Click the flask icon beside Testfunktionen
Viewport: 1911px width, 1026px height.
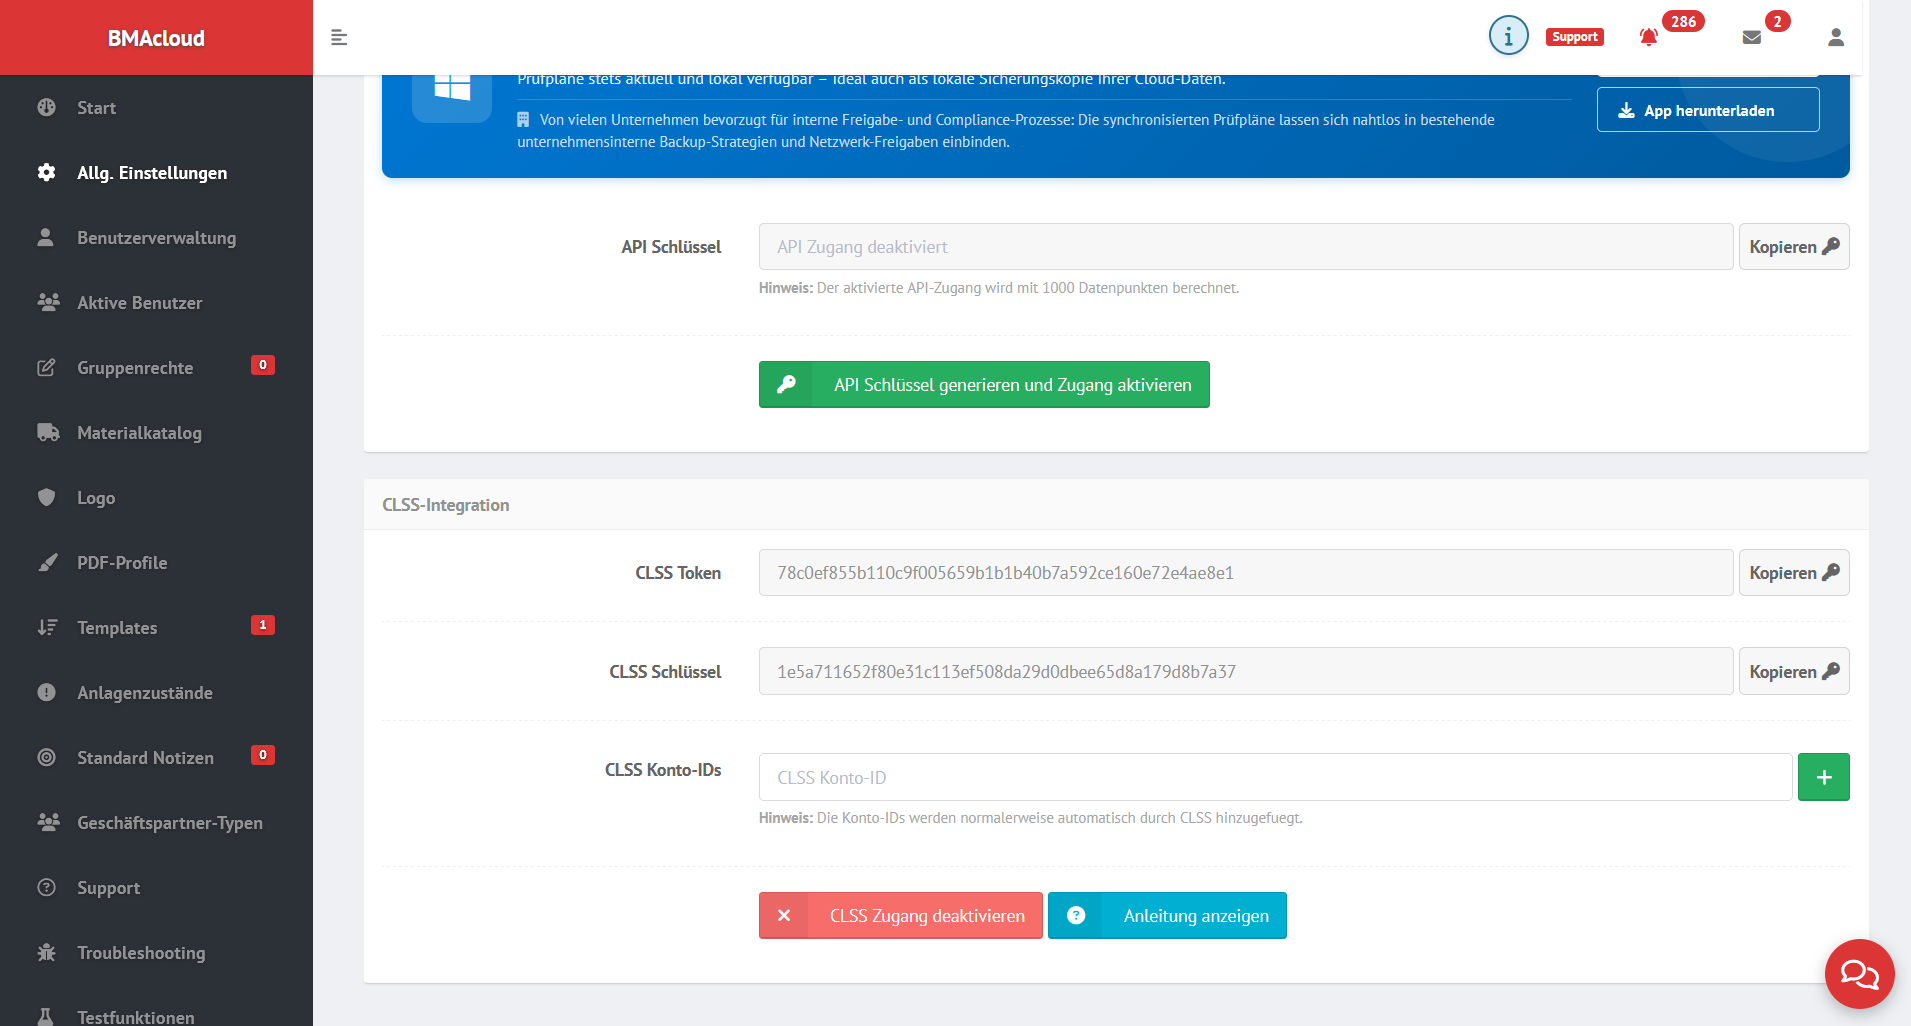pyautogui.click(x=46, y=1016)
